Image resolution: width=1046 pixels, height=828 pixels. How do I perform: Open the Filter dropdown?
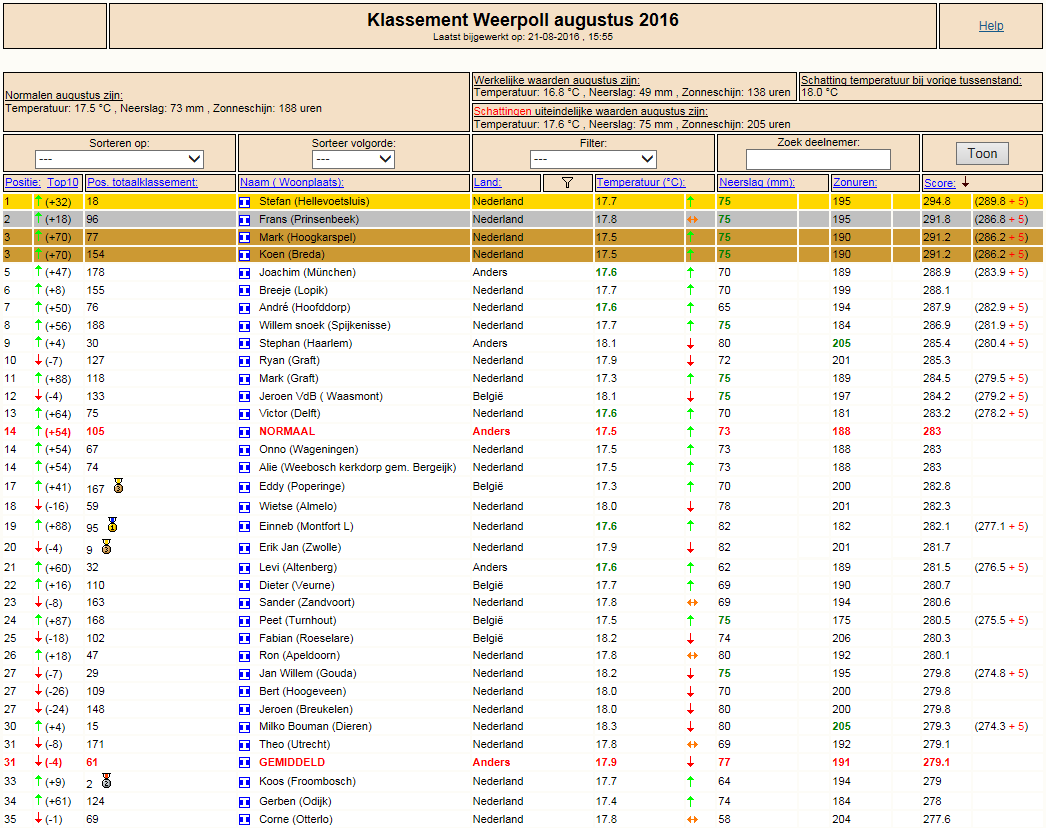tap(593, 159)
